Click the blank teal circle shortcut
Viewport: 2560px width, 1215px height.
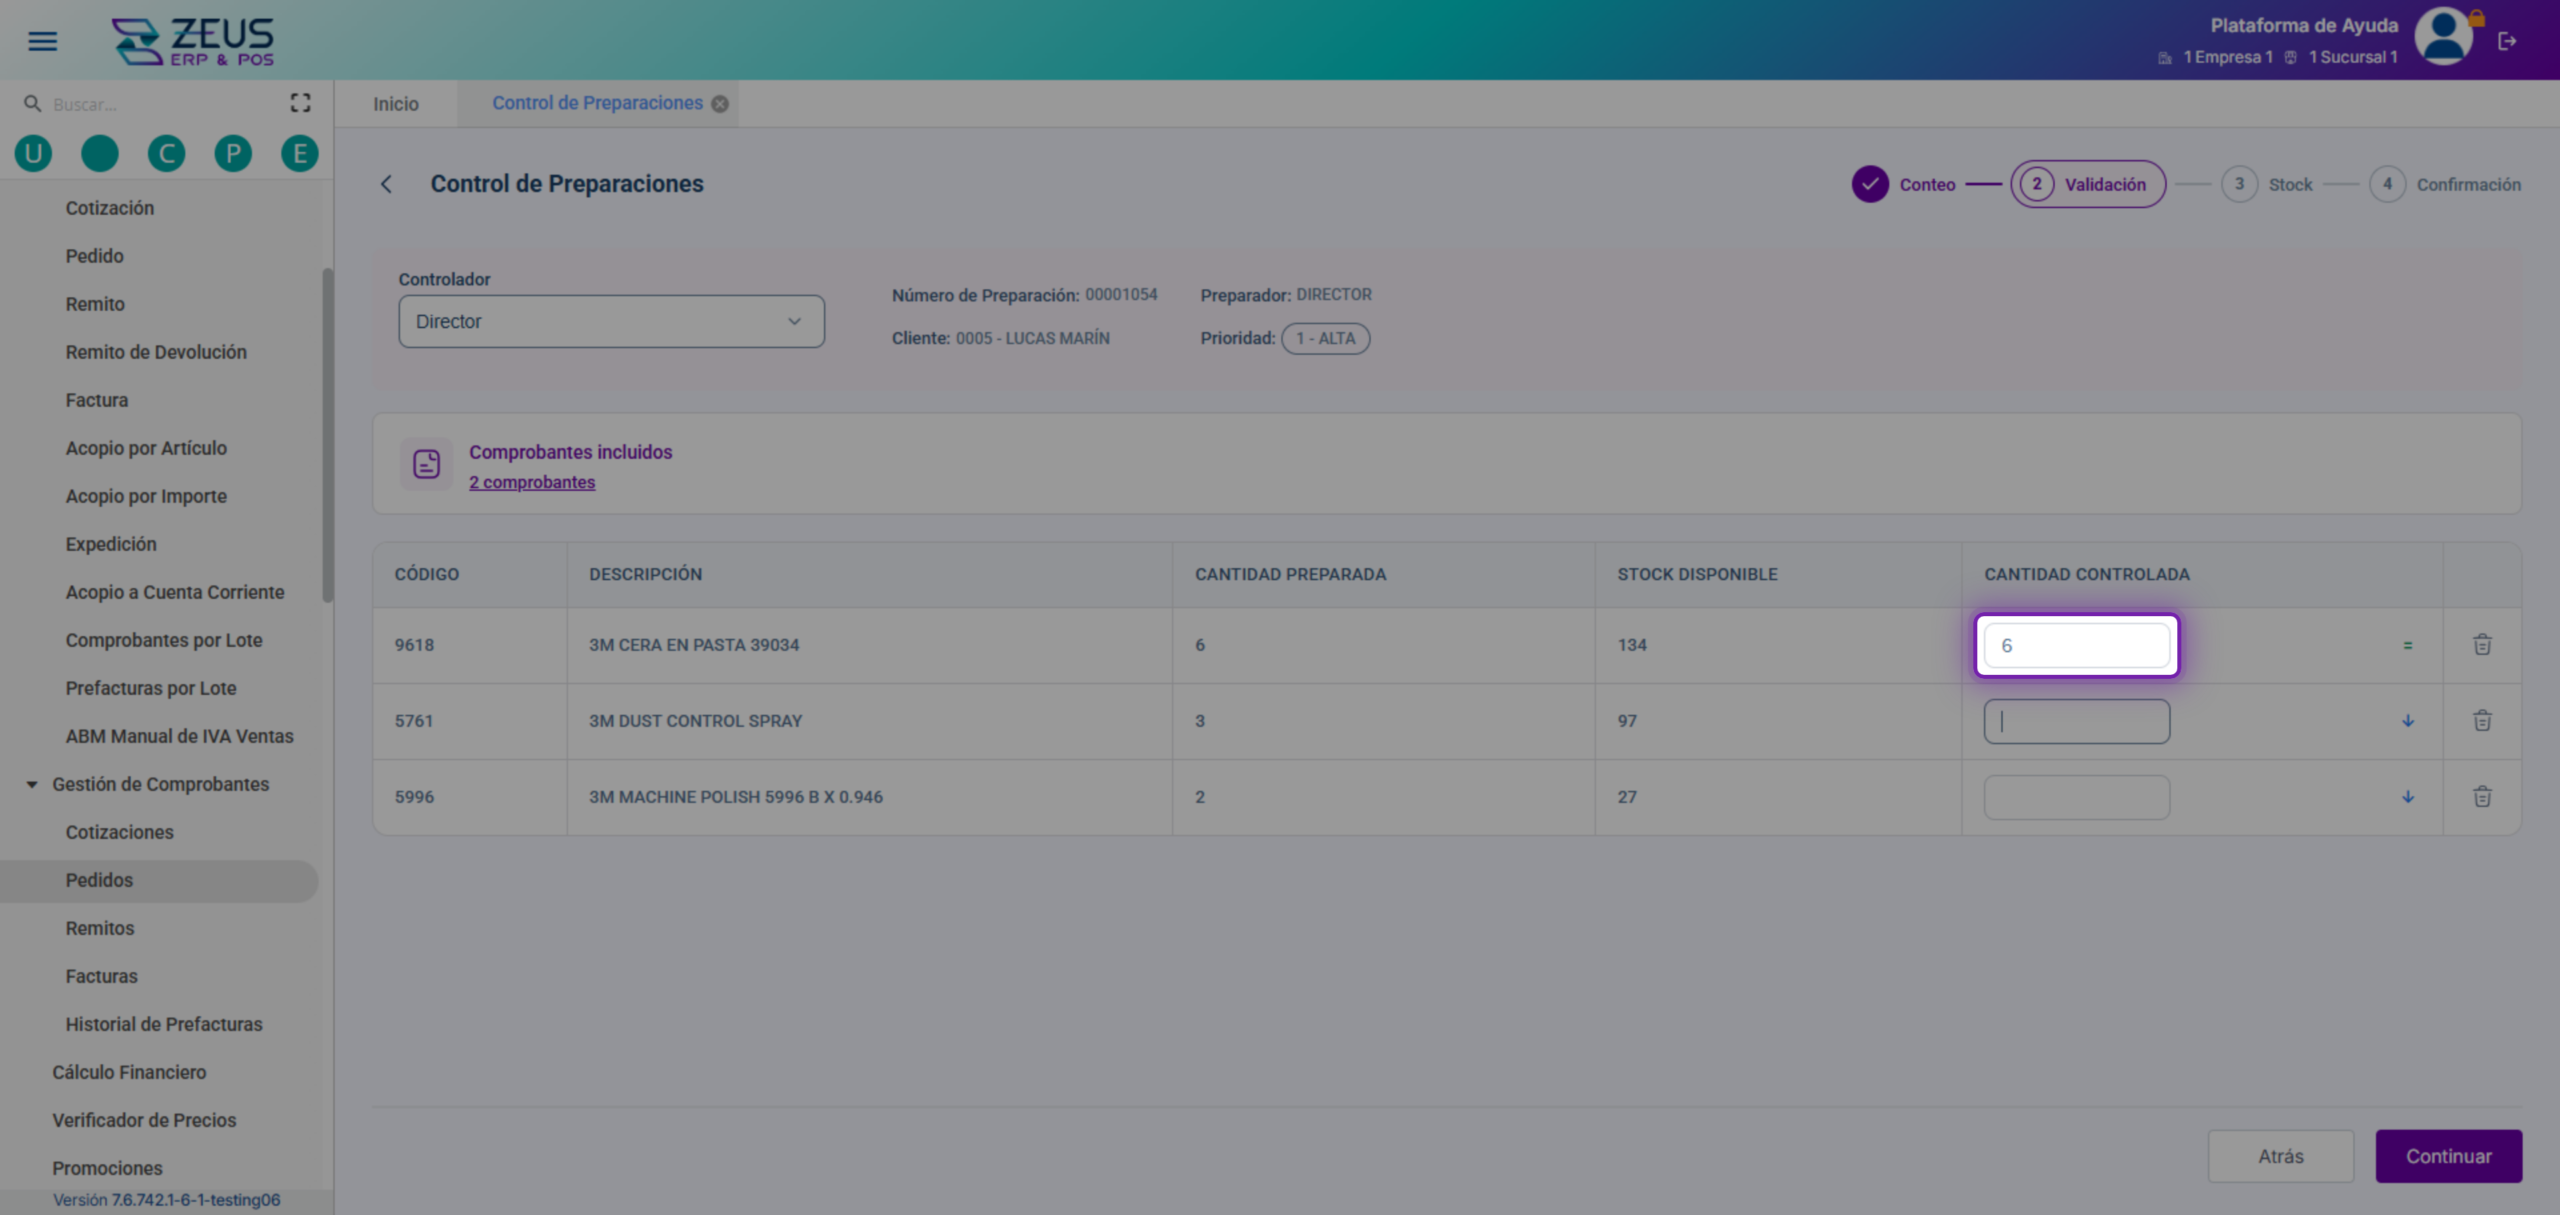pos(100,153)
